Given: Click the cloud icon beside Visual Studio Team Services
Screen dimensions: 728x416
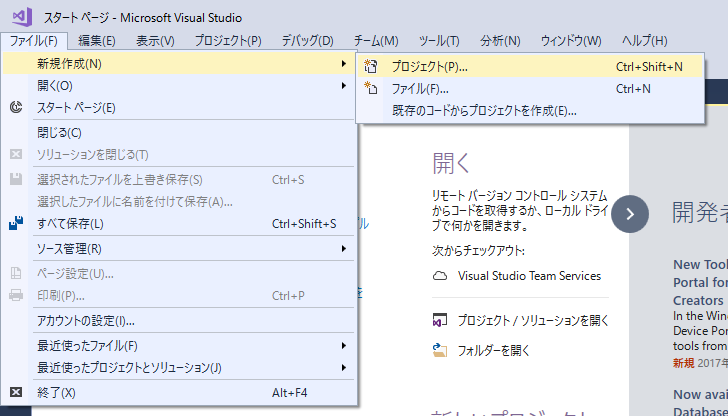Looking at the screenshot, I should [440, 276].
